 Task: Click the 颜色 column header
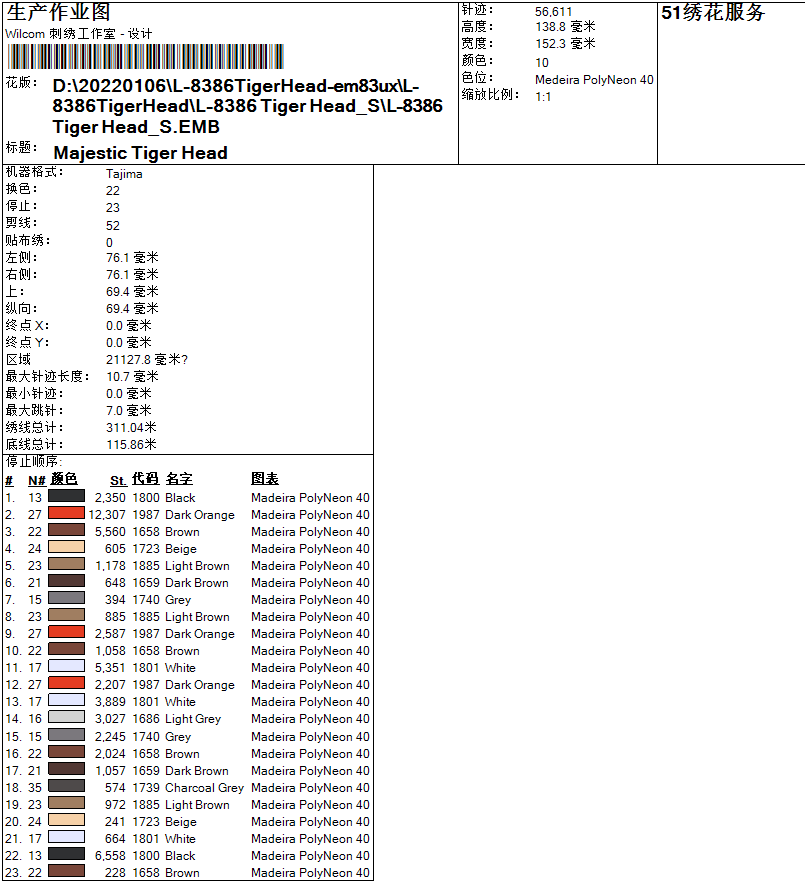tap(65, 478)
